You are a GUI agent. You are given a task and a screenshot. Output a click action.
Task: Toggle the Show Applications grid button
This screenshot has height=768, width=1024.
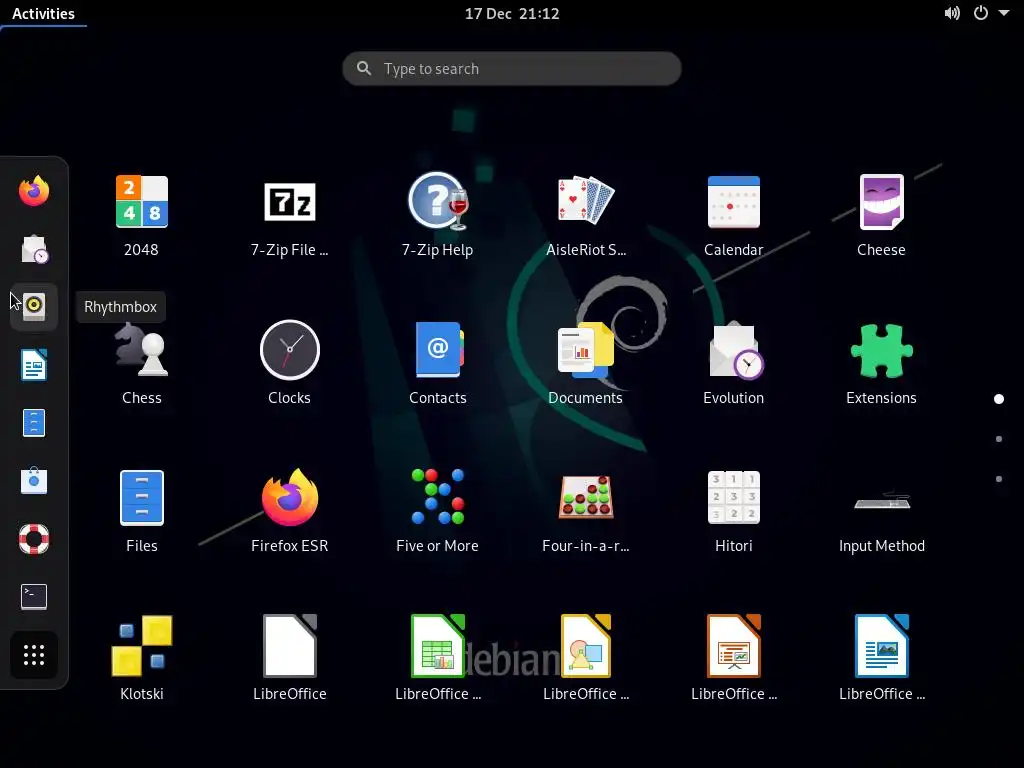[x=34, y=654]
